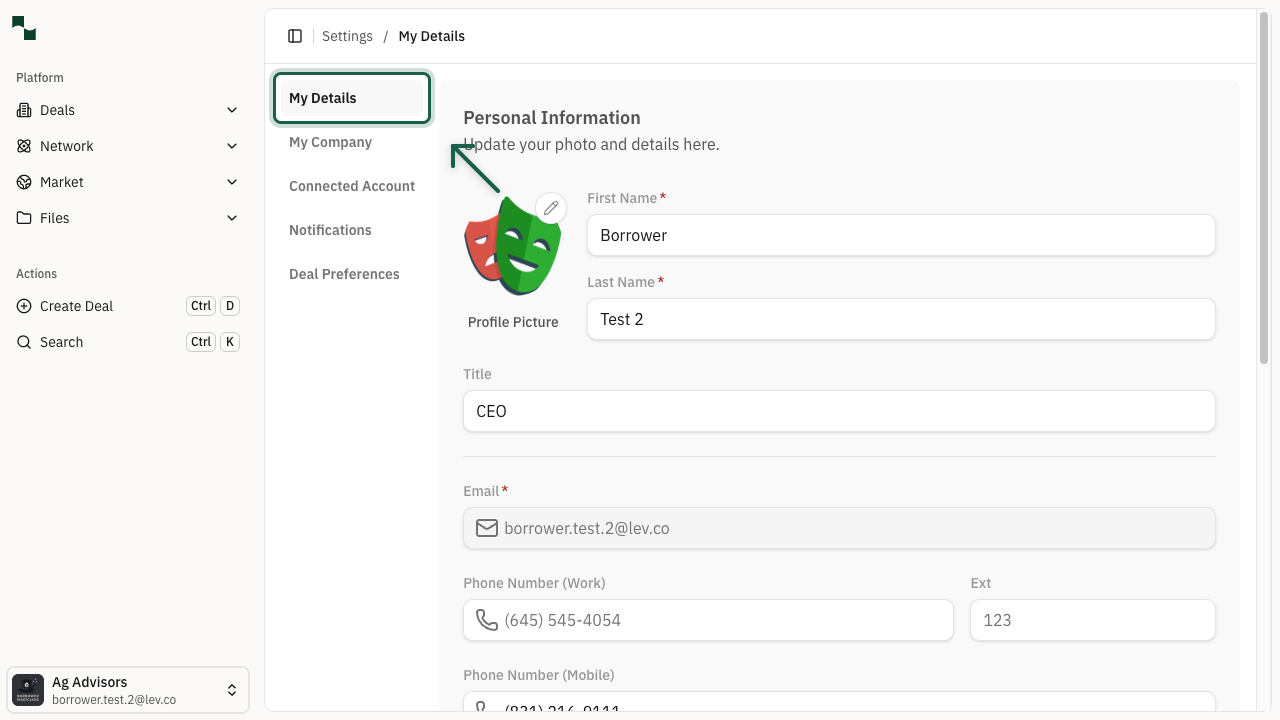Click the pencil icon to edit profile picture
This screenshot has width=1280, height=720.
click(x=551, y=208)
